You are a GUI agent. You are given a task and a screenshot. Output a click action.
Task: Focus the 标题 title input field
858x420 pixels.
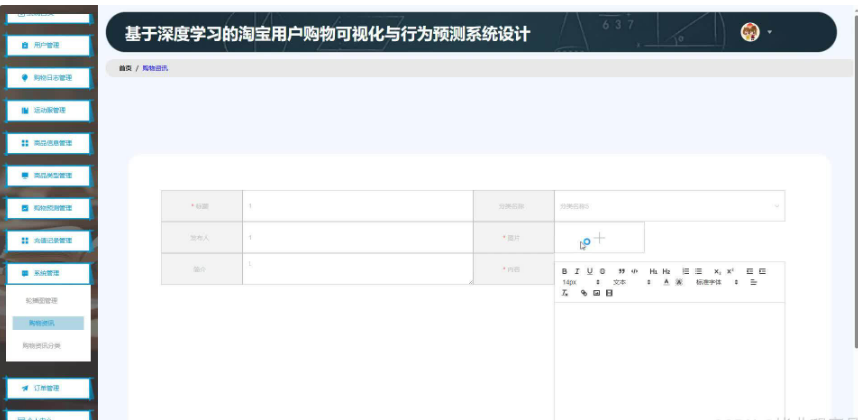pyautogui.click(x=358, y=206)
